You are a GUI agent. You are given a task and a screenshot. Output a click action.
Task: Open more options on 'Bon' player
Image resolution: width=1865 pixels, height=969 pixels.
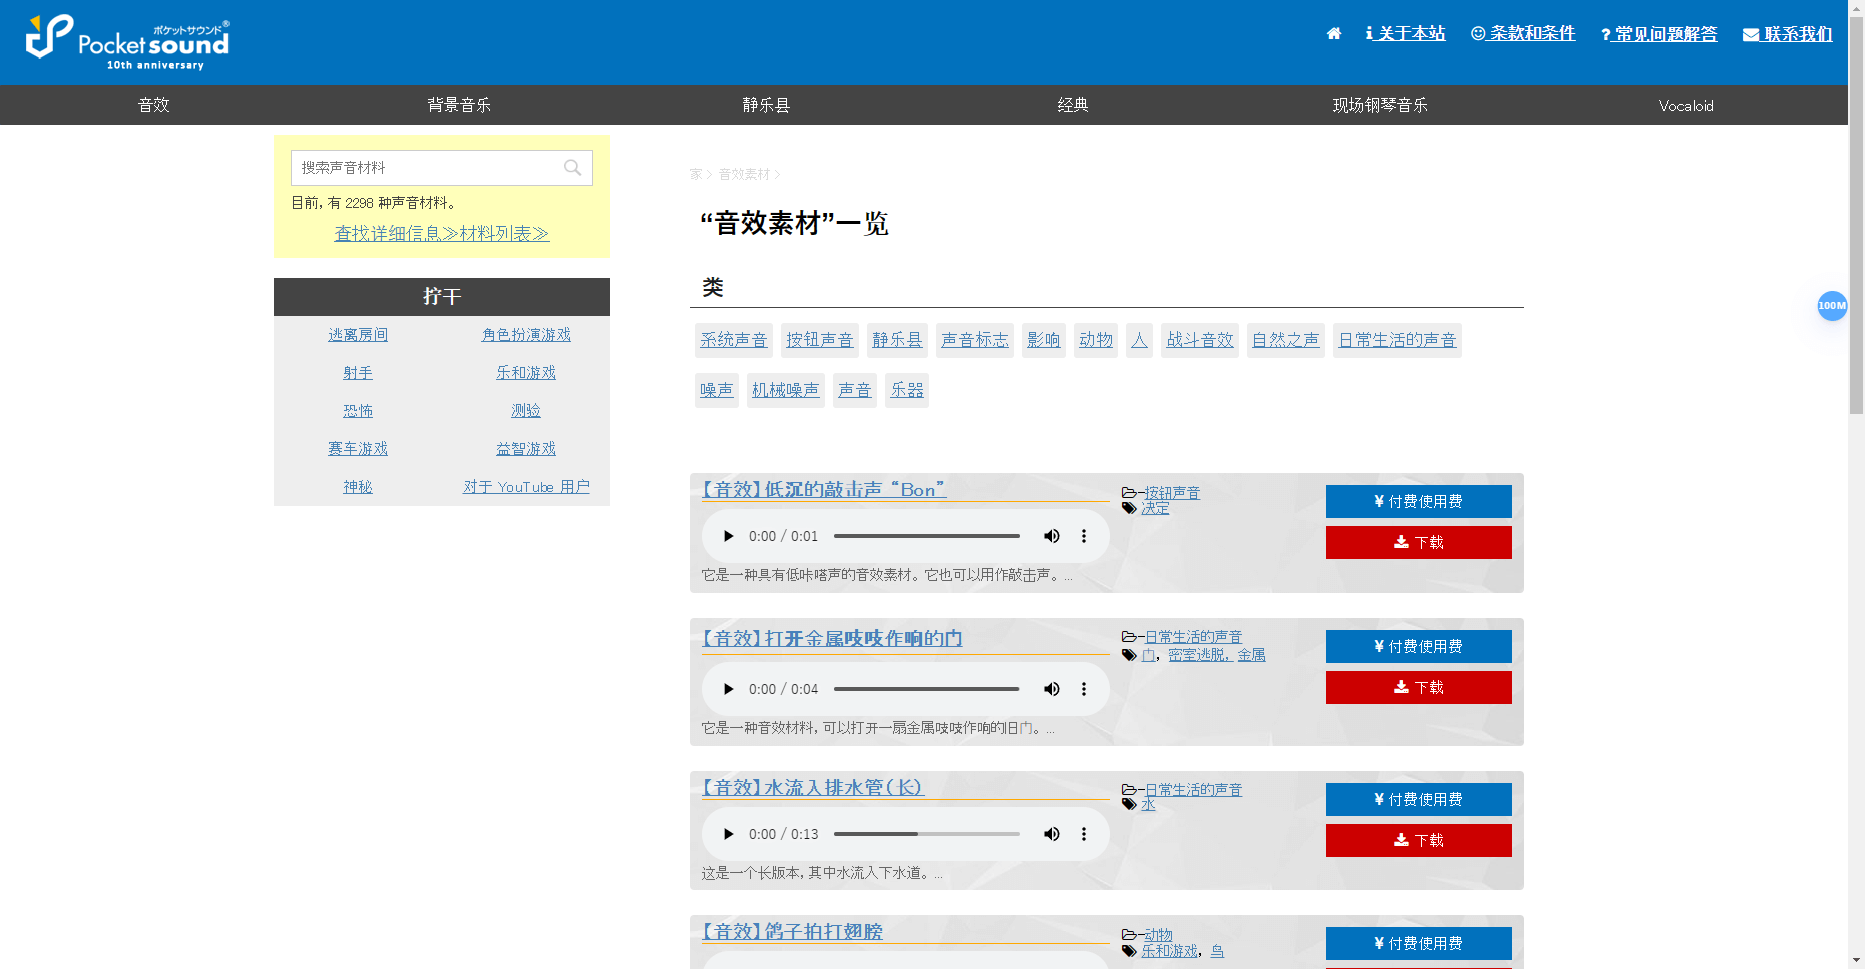(1084, 536)
